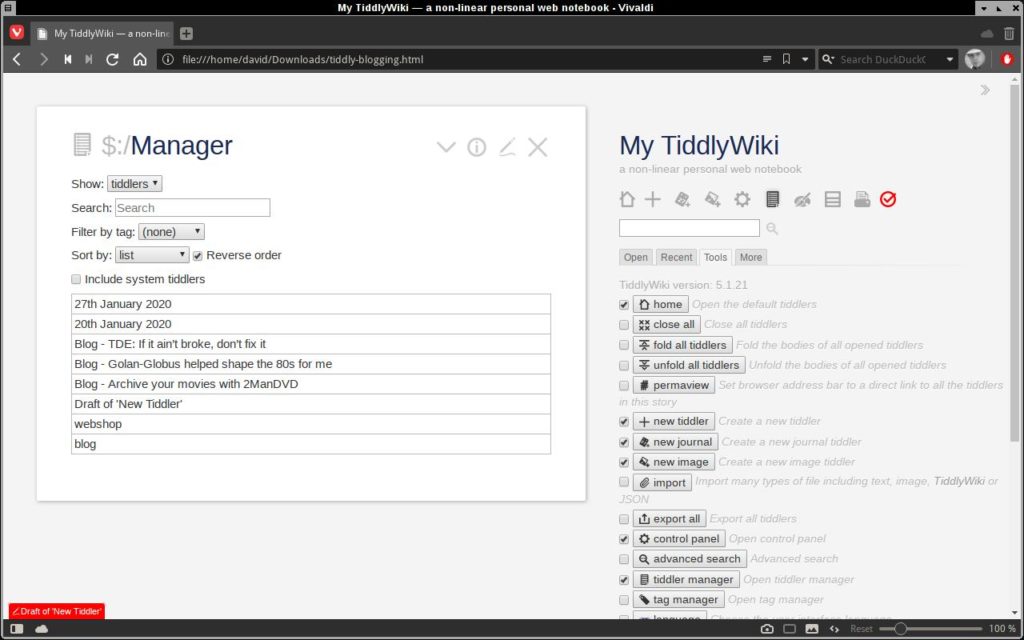
Task: Open control panel via the sidebar gear icon
Action: (742, 199)
